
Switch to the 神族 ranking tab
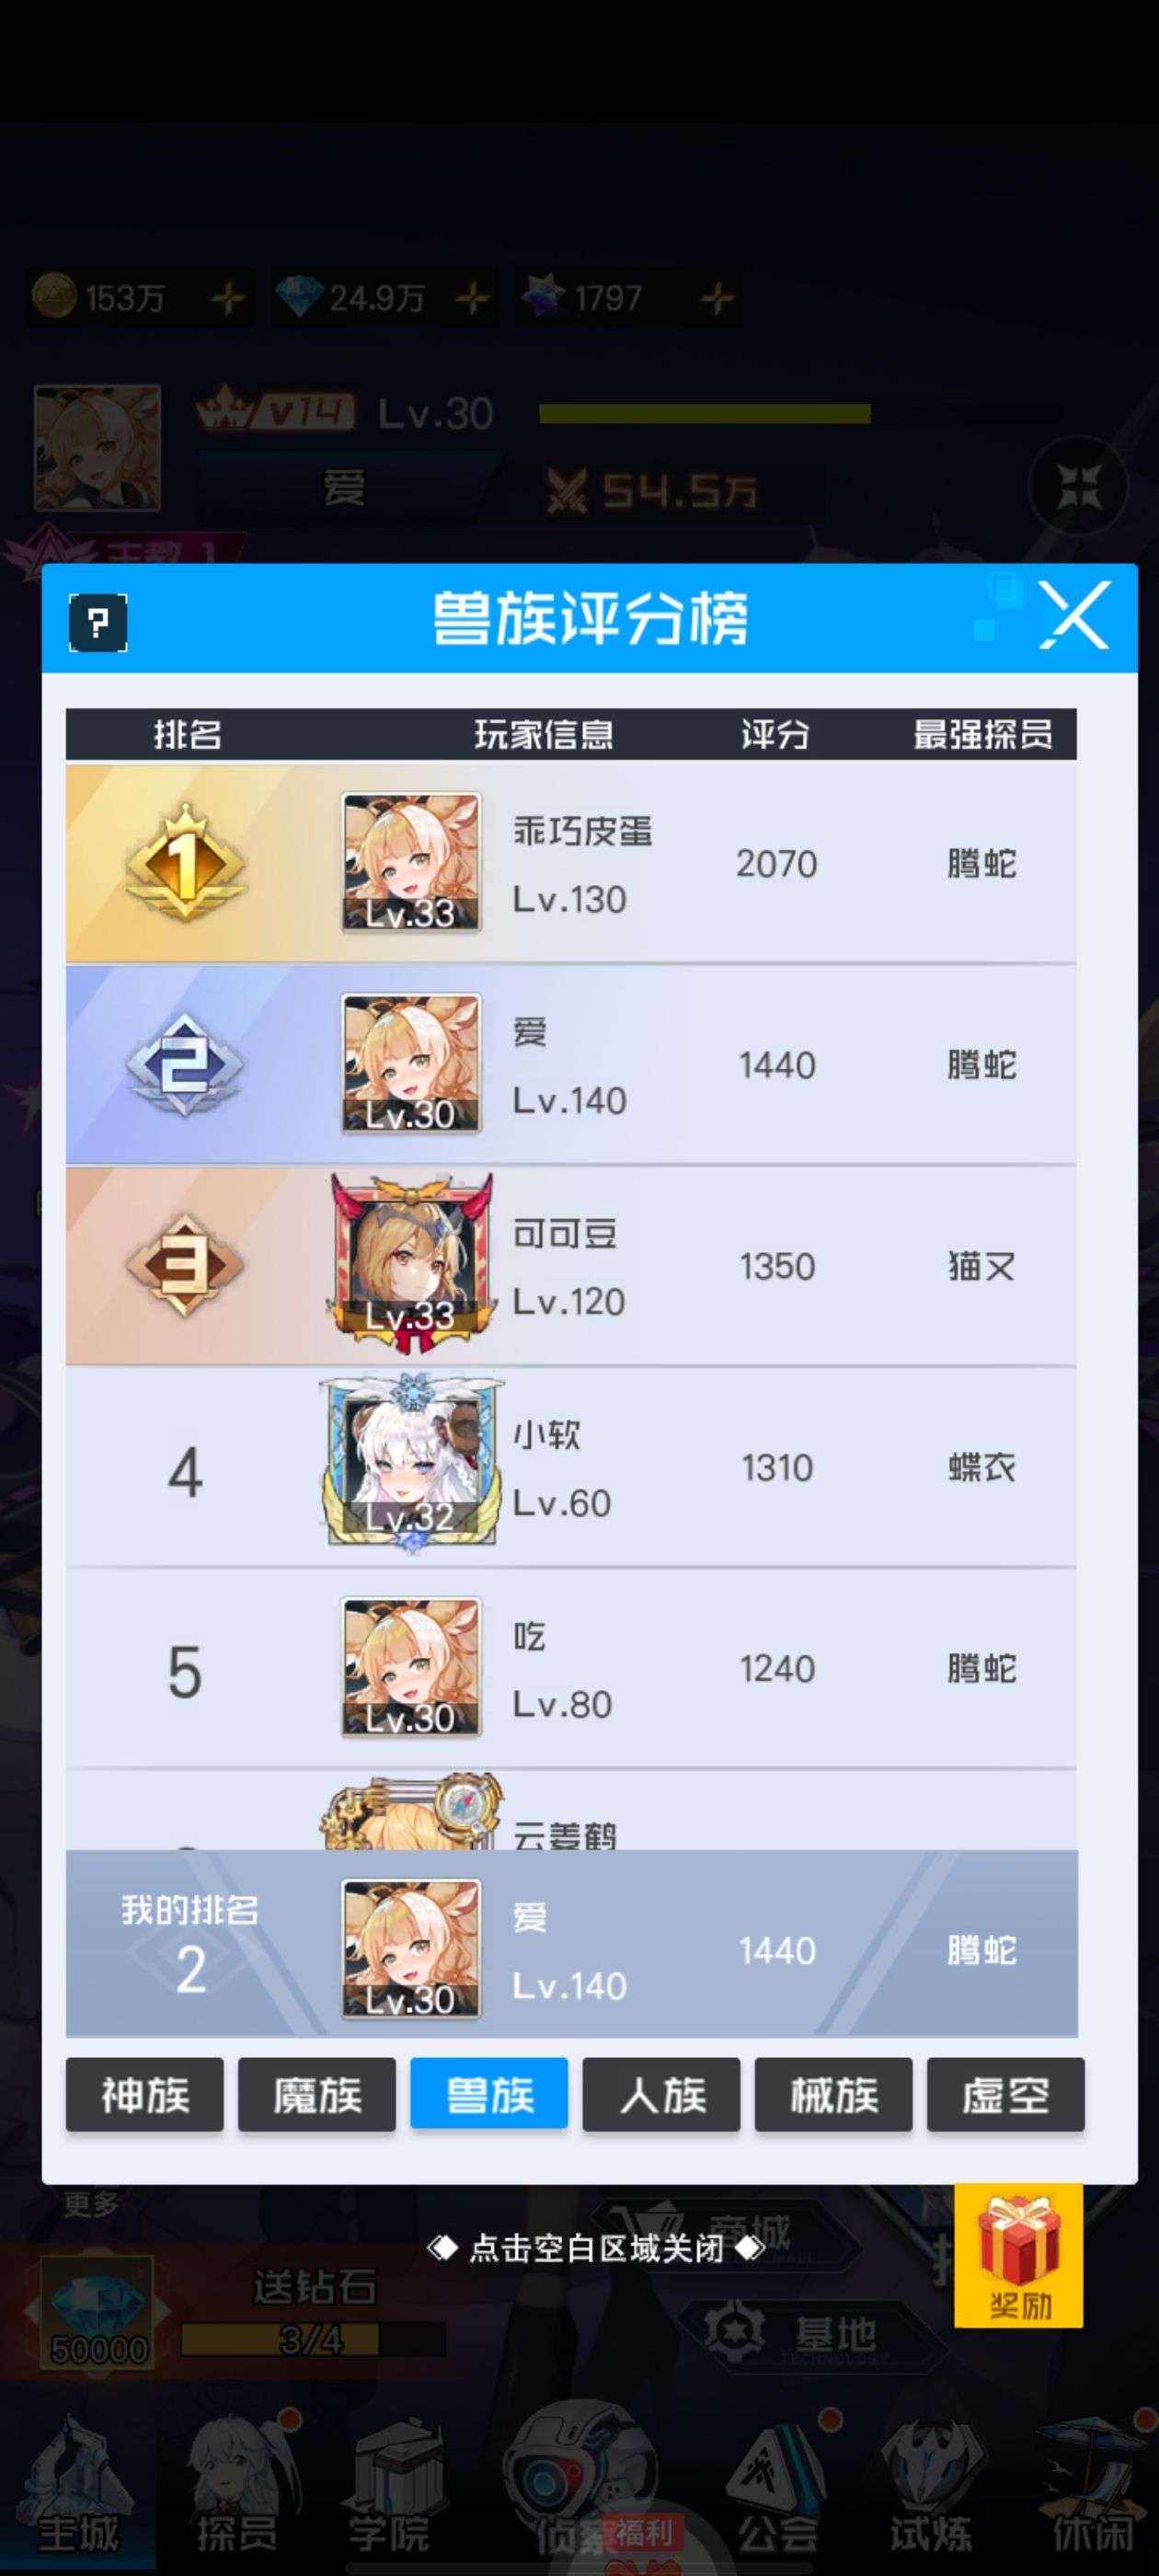coord(145,2095)
